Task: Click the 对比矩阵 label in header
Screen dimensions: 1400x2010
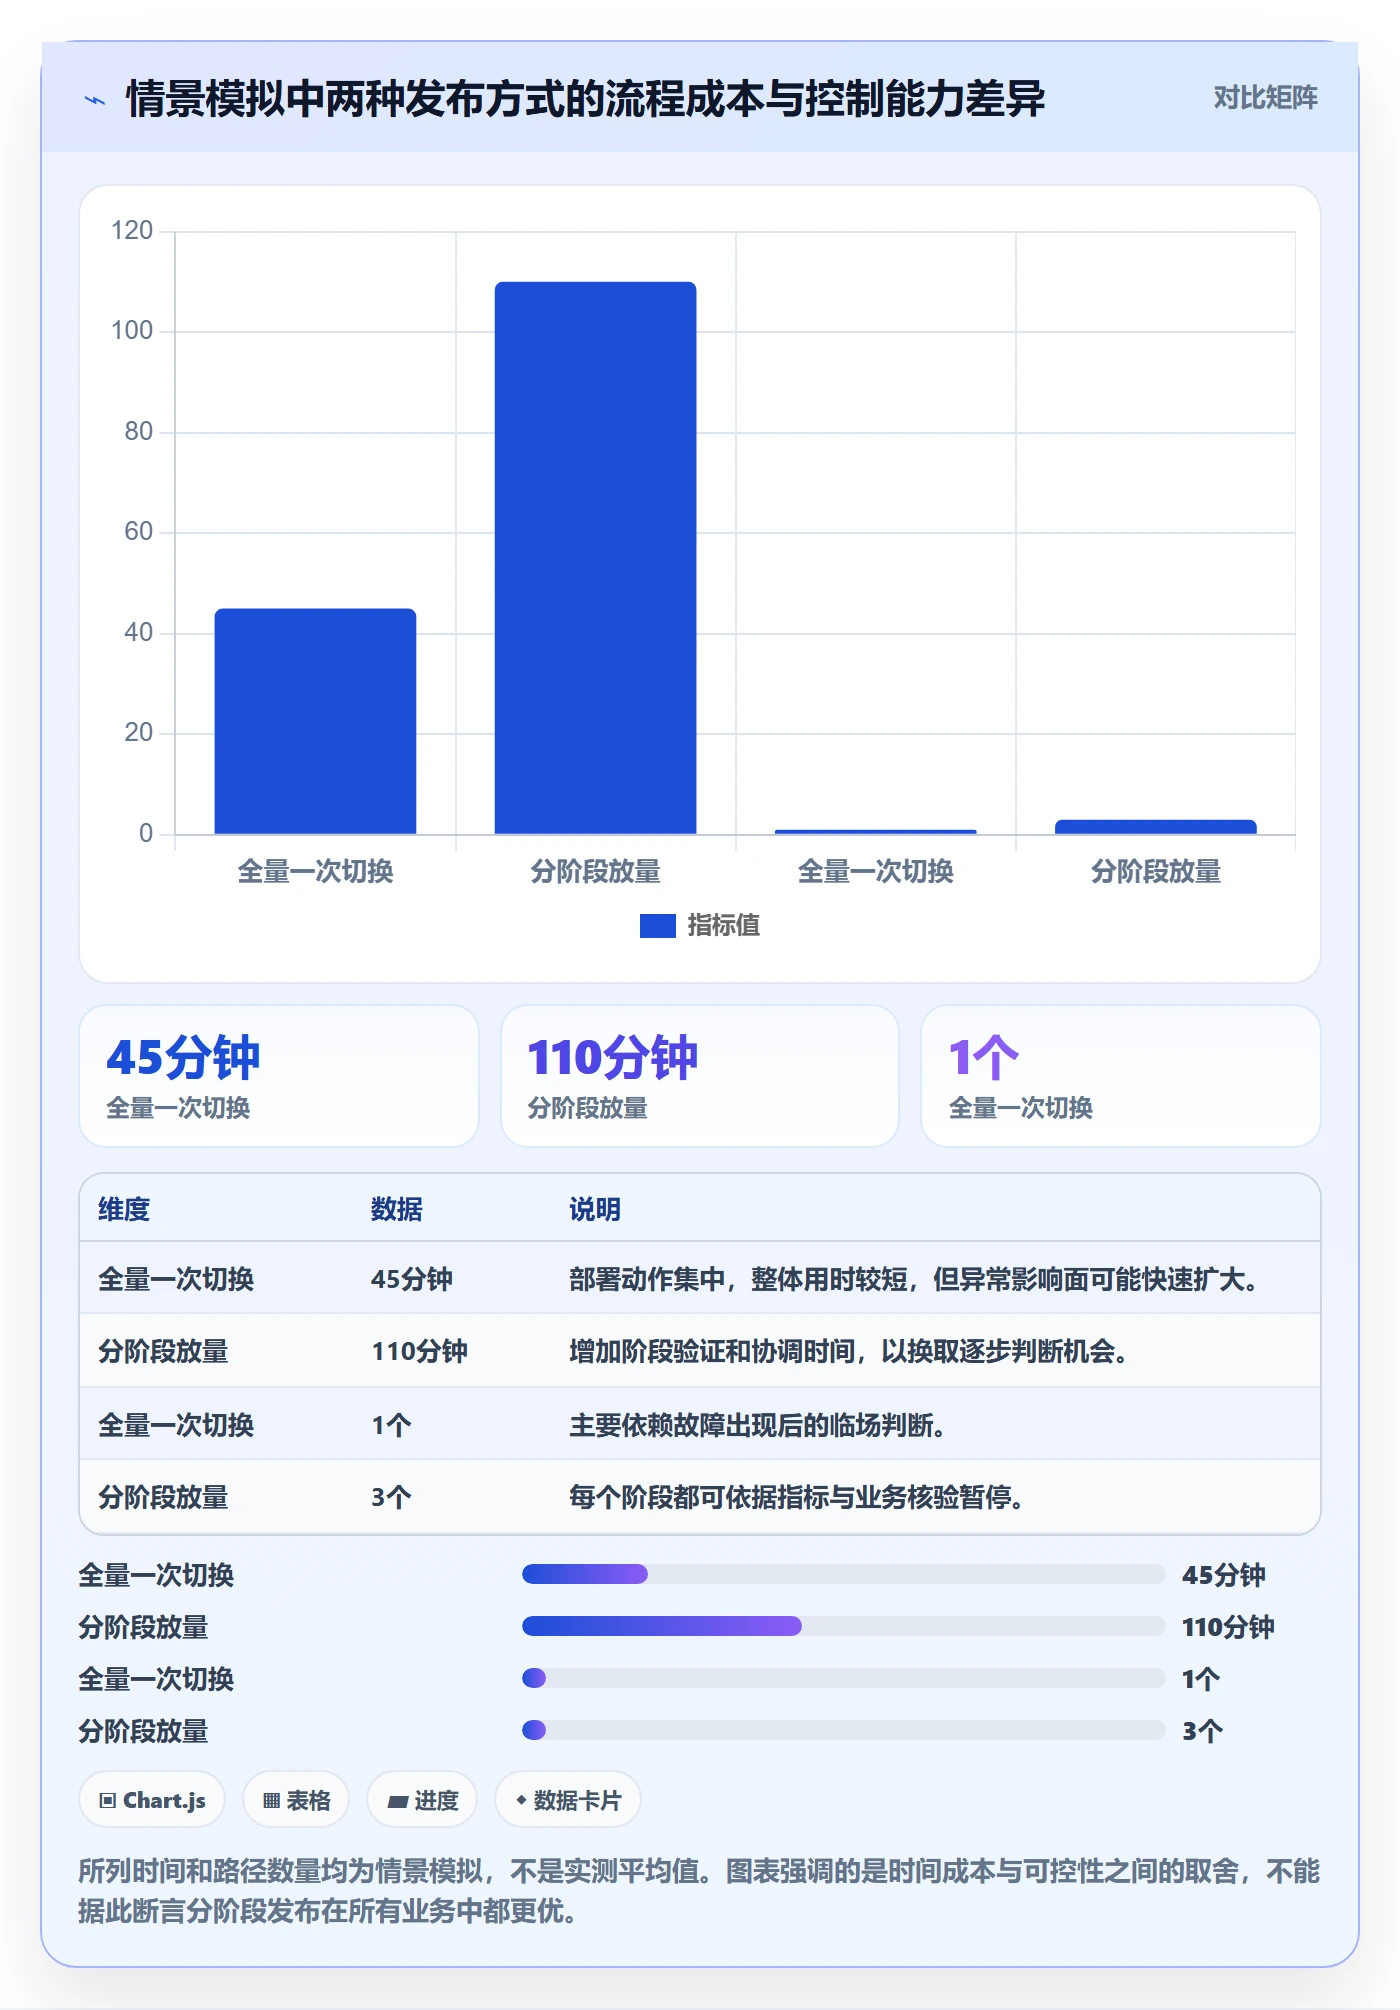Action: 1265,98
